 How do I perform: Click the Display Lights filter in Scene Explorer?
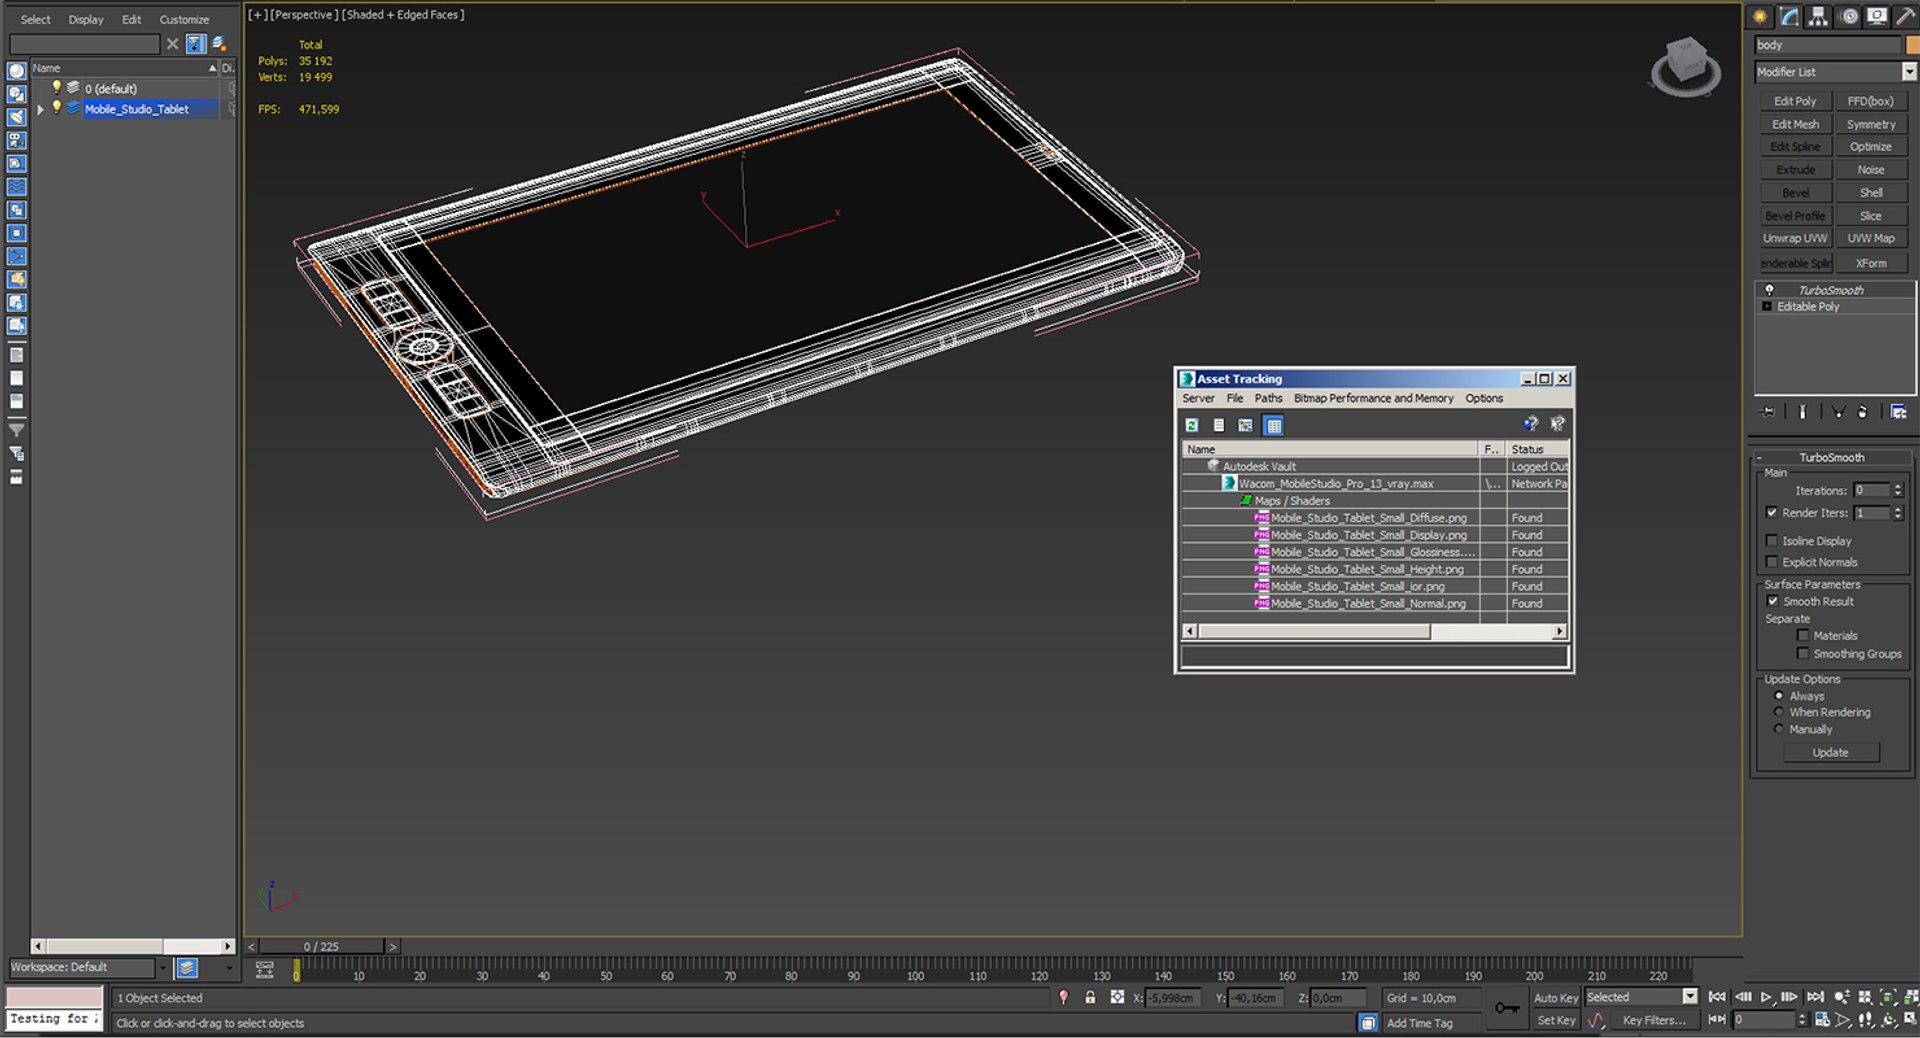tap(17, 117)
